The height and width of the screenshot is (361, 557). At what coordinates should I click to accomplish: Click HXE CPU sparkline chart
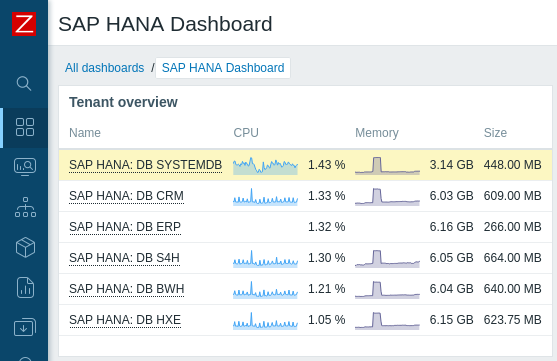(x=265, y=320)
